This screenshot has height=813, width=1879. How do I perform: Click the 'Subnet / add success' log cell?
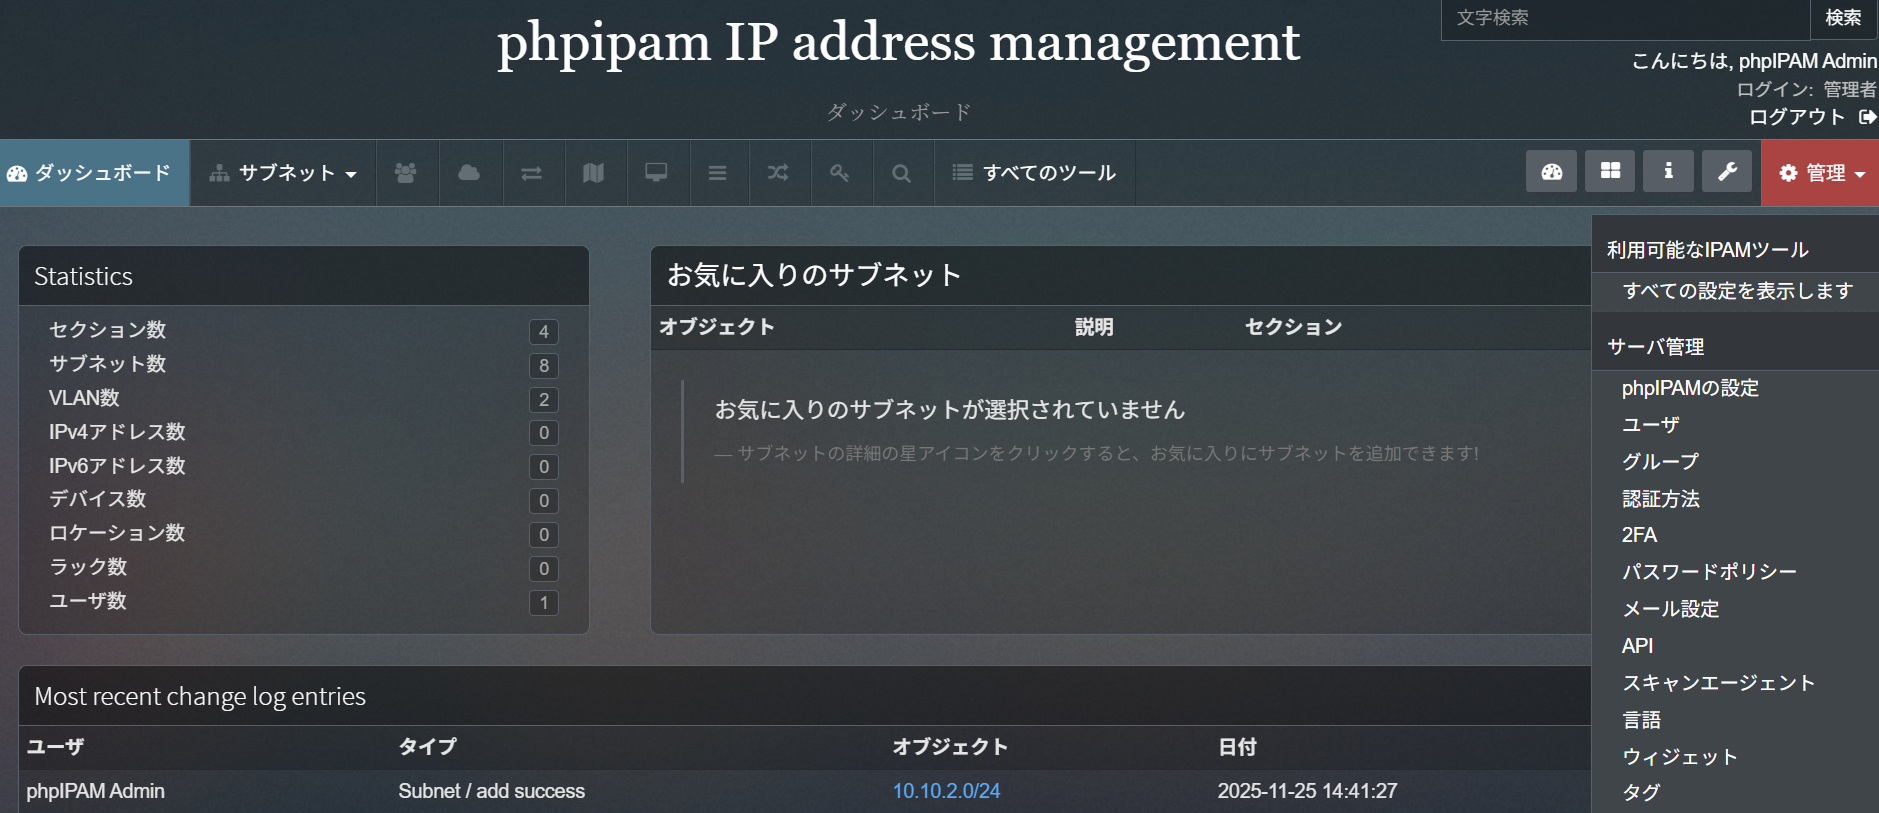[491, 791]
